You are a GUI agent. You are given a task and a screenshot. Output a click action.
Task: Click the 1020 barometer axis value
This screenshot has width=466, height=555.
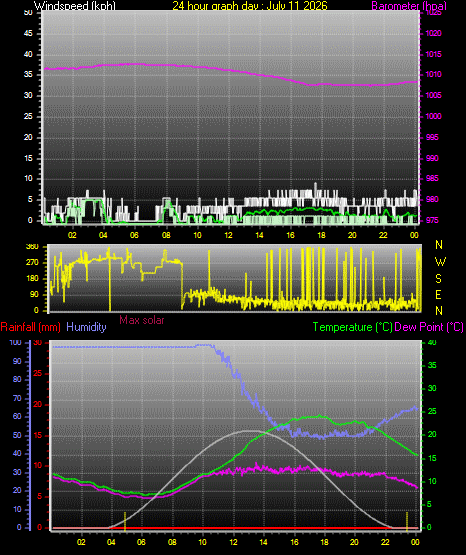tap(433, 33)
